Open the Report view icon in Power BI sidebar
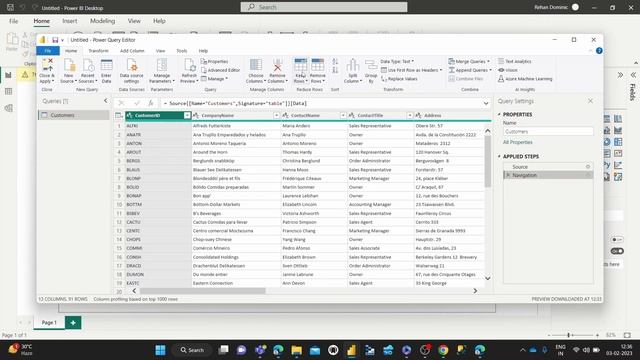Screen dimensions: 640x360 coord(9,75)
